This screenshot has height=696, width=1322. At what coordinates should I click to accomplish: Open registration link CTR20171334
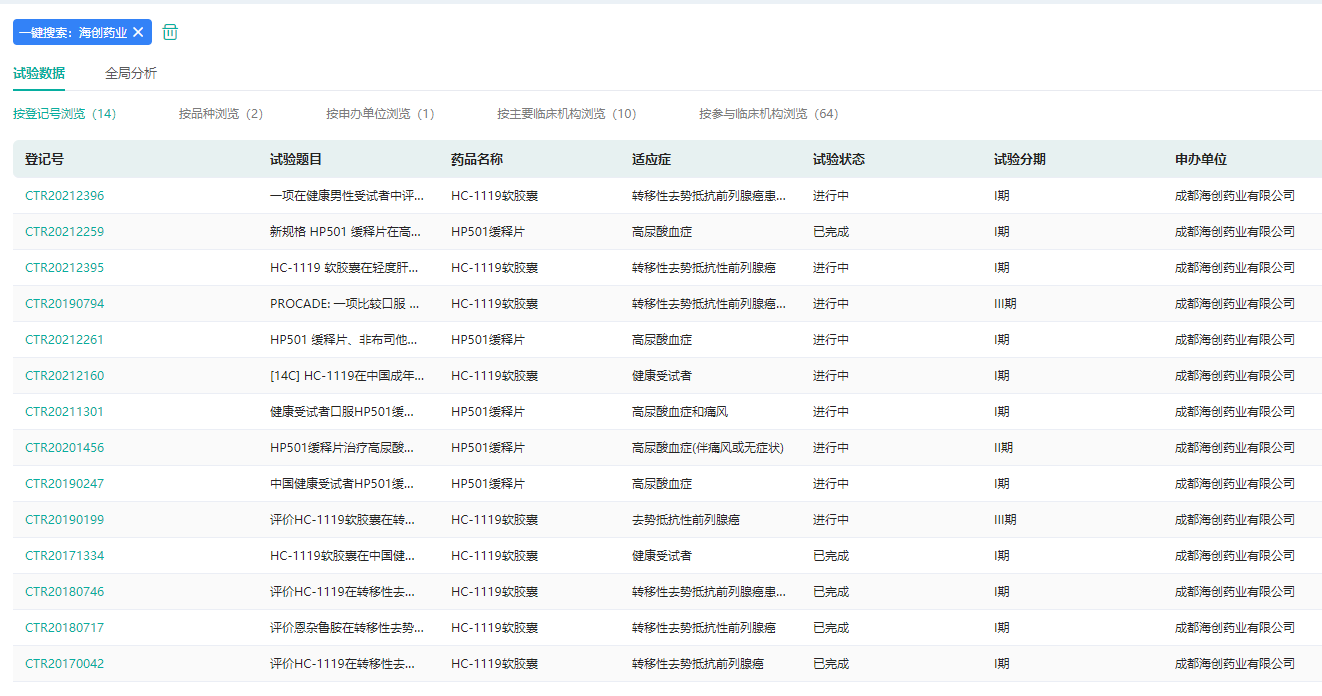[65, 556]
